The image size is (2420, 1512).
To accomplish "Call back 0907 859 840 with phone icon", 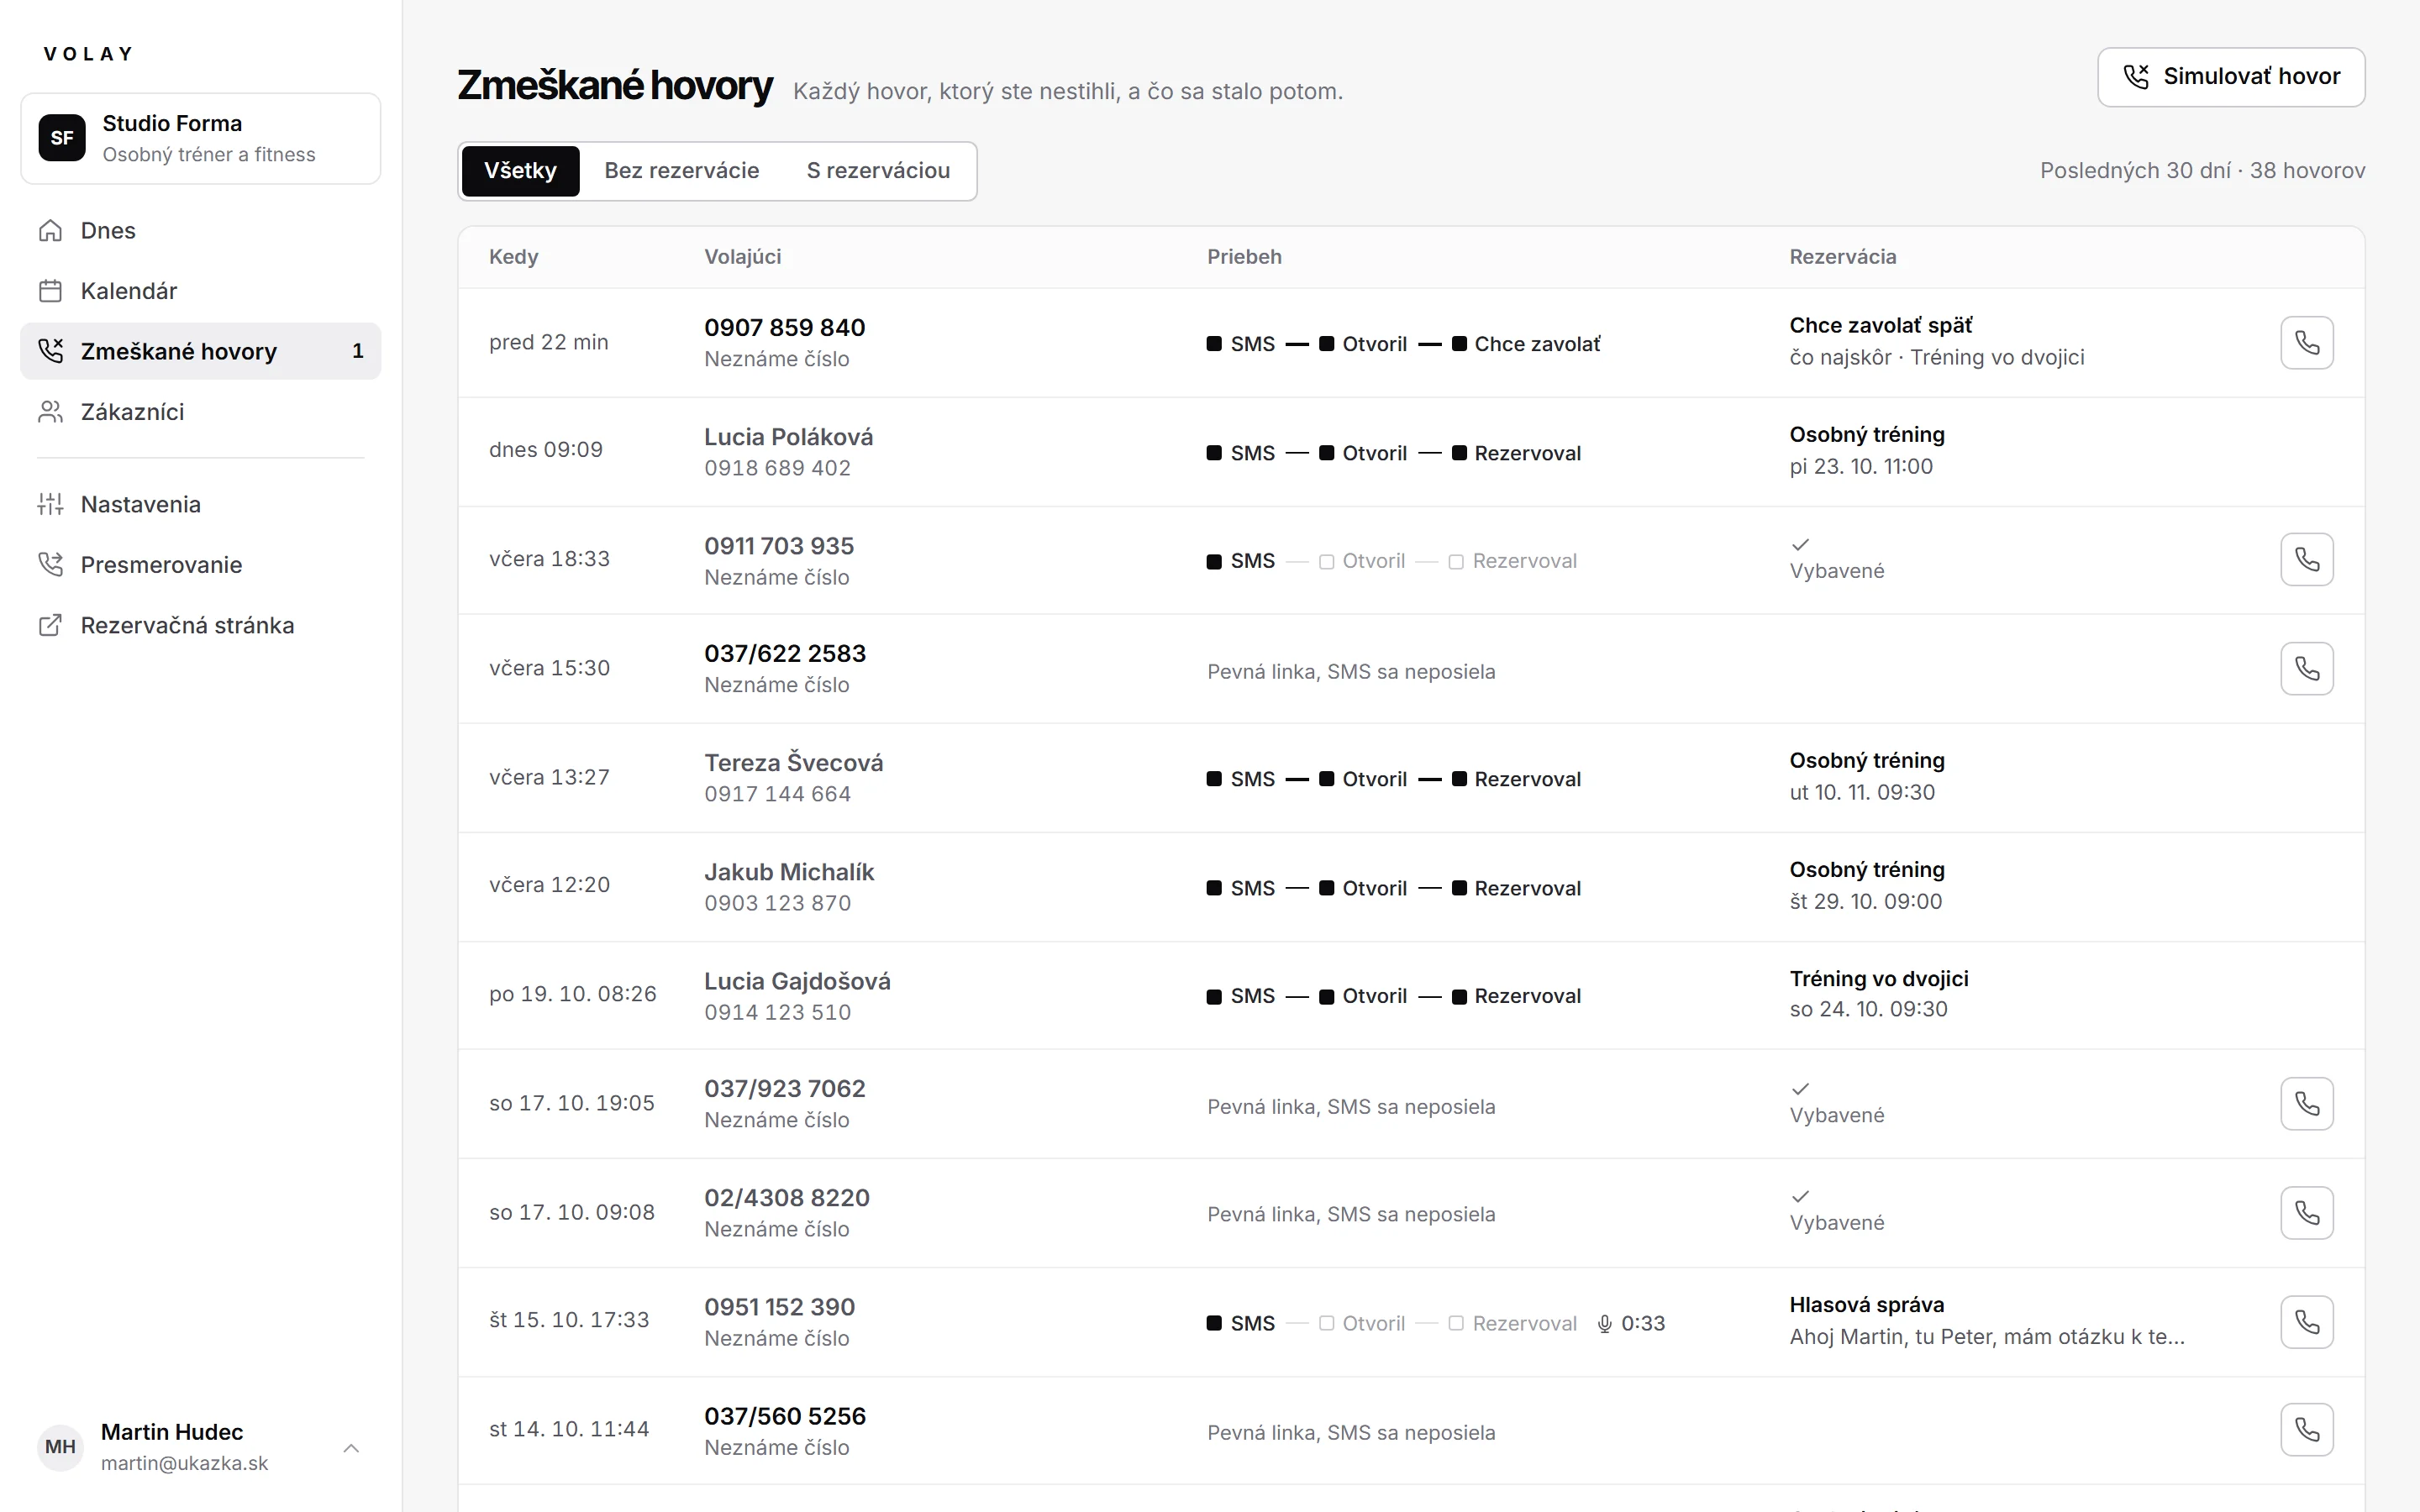I will (2306, 343).
